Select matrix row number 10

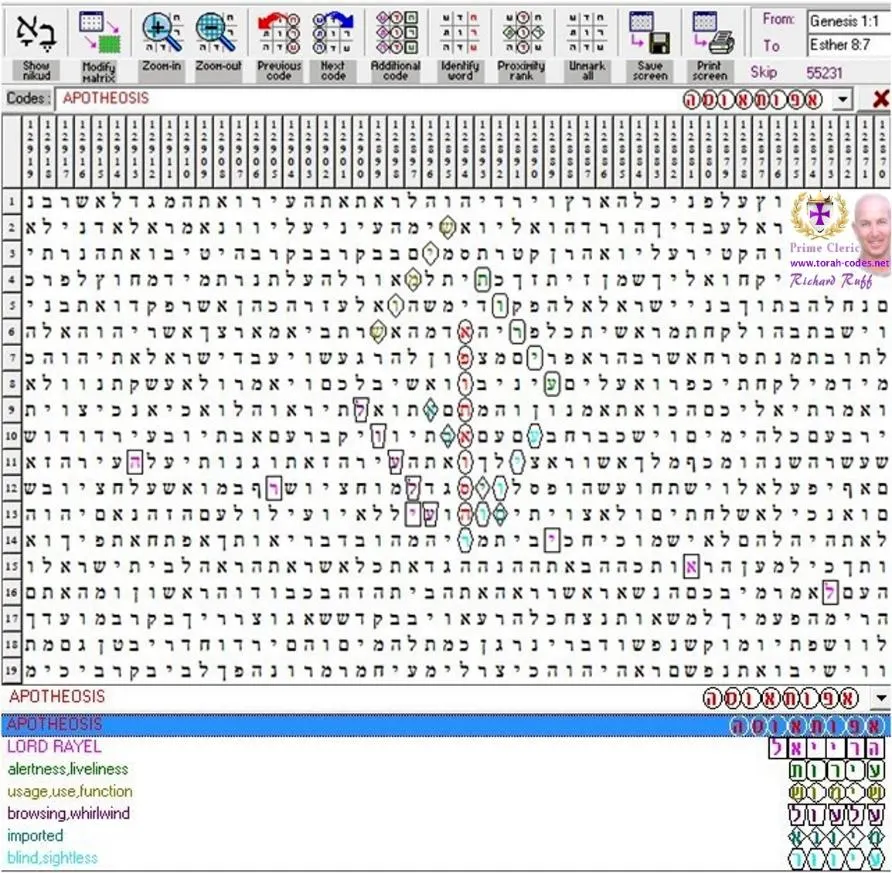pyautogui.click(x=11, y=436)
